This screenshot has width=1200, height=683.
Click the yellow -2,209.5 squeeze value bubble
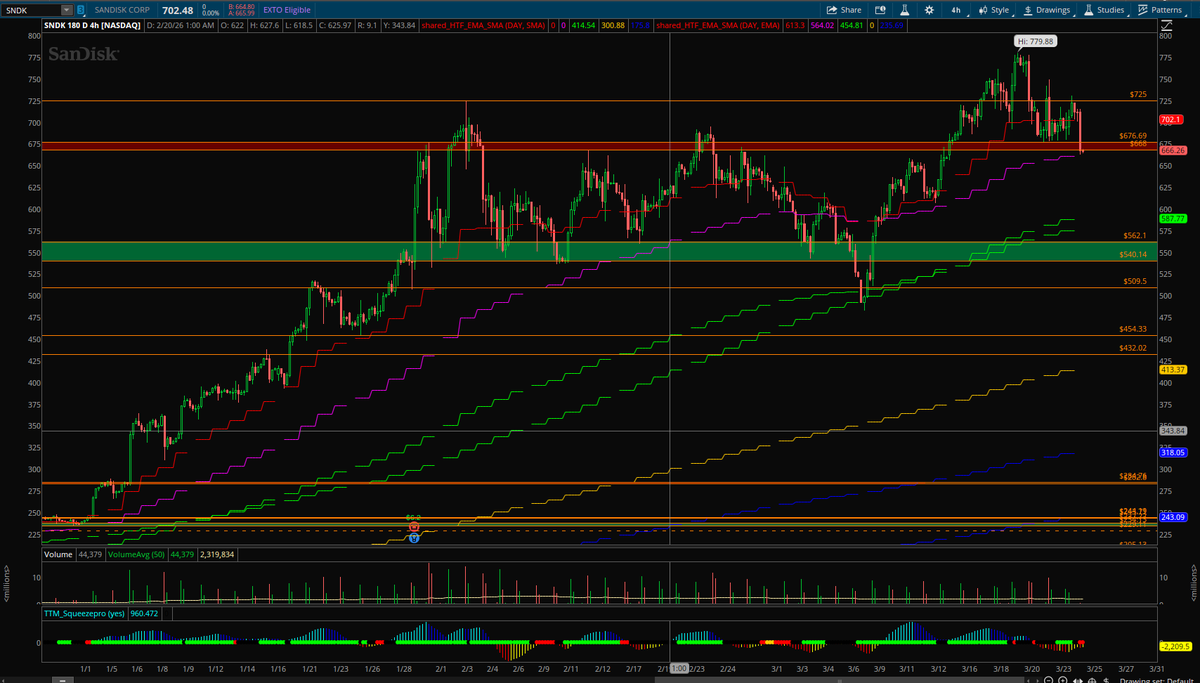tap(1173, 647)
